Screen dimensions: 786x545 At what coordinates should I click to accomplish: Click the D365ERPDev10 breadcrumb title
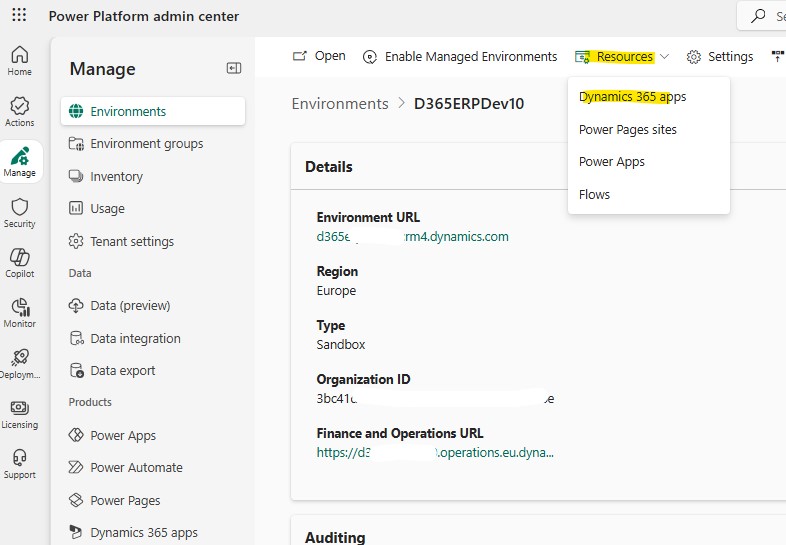pos(469,104)
